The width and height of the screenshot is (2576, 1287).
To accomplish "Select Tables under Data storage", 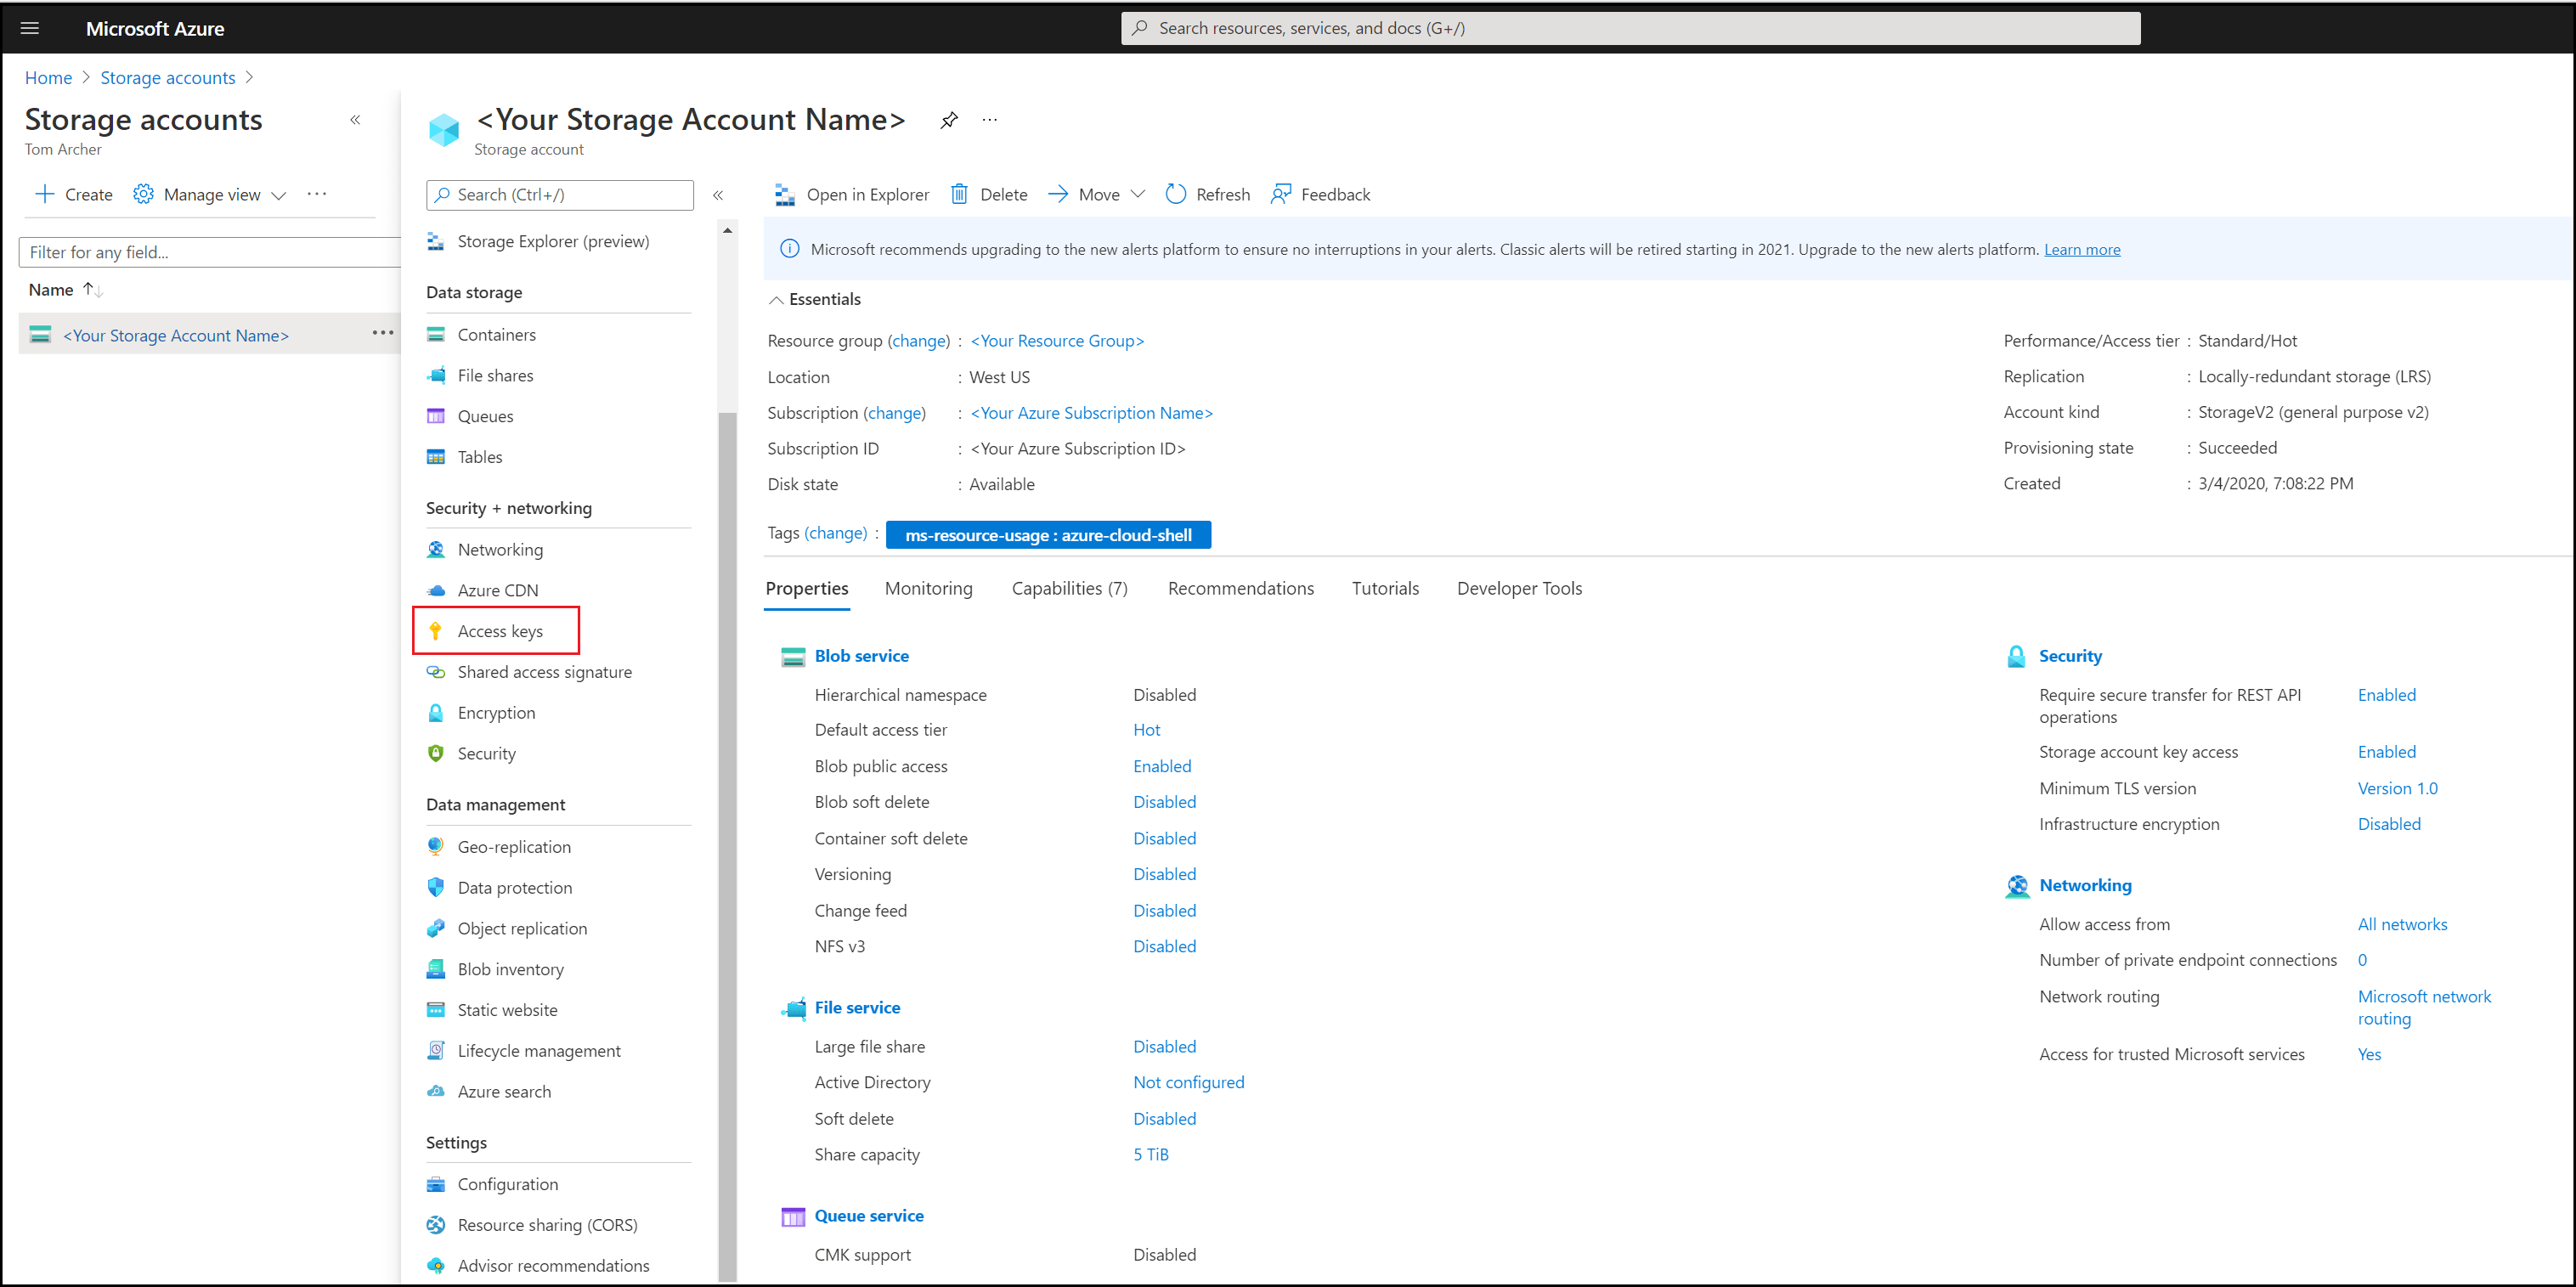I will click(x=479, y=457).
